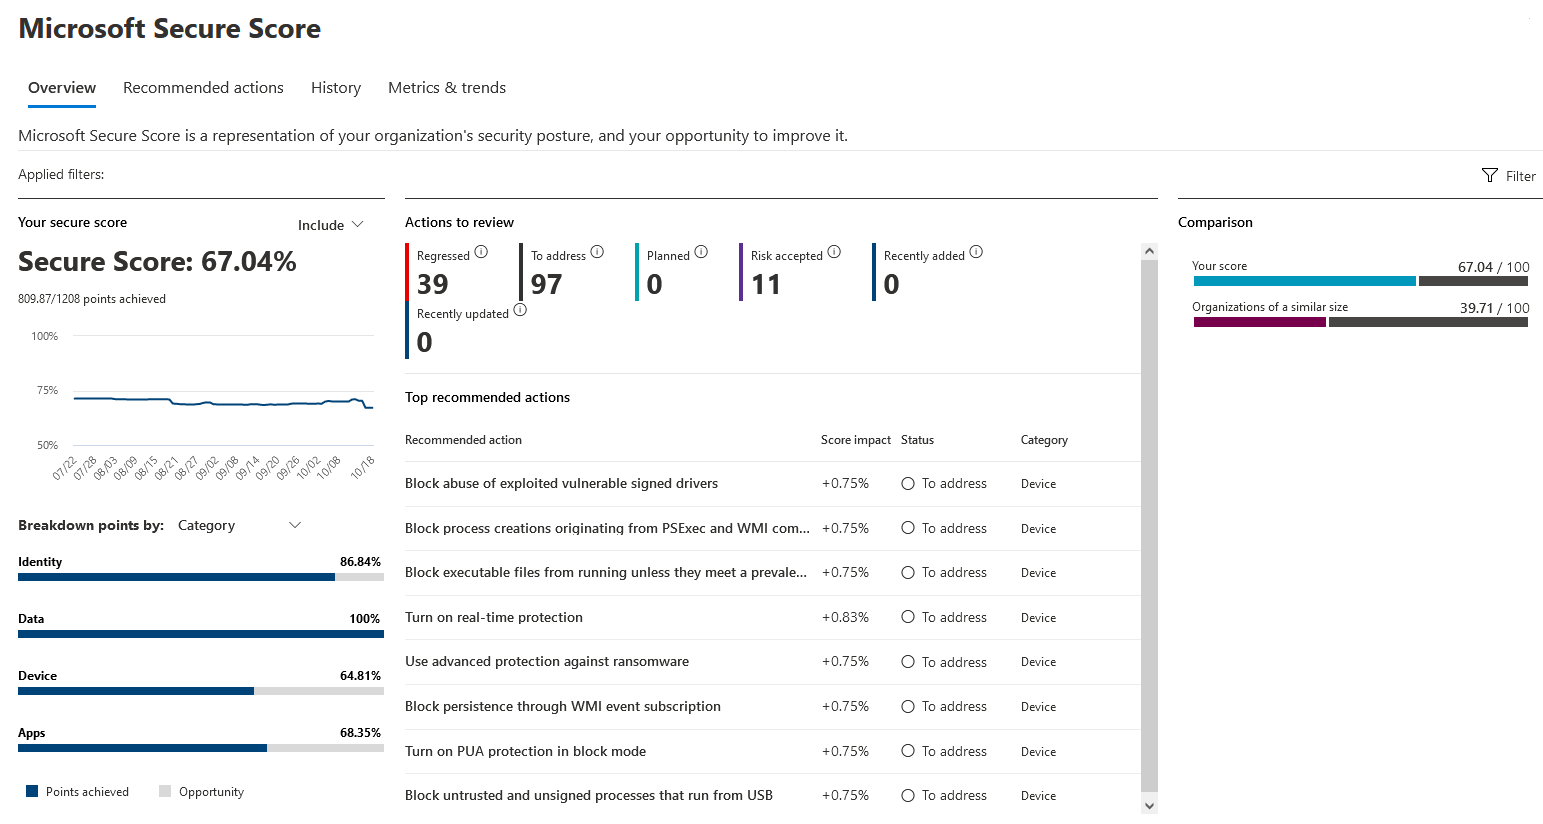Click the Your score comparison bar

(1360, 281)
